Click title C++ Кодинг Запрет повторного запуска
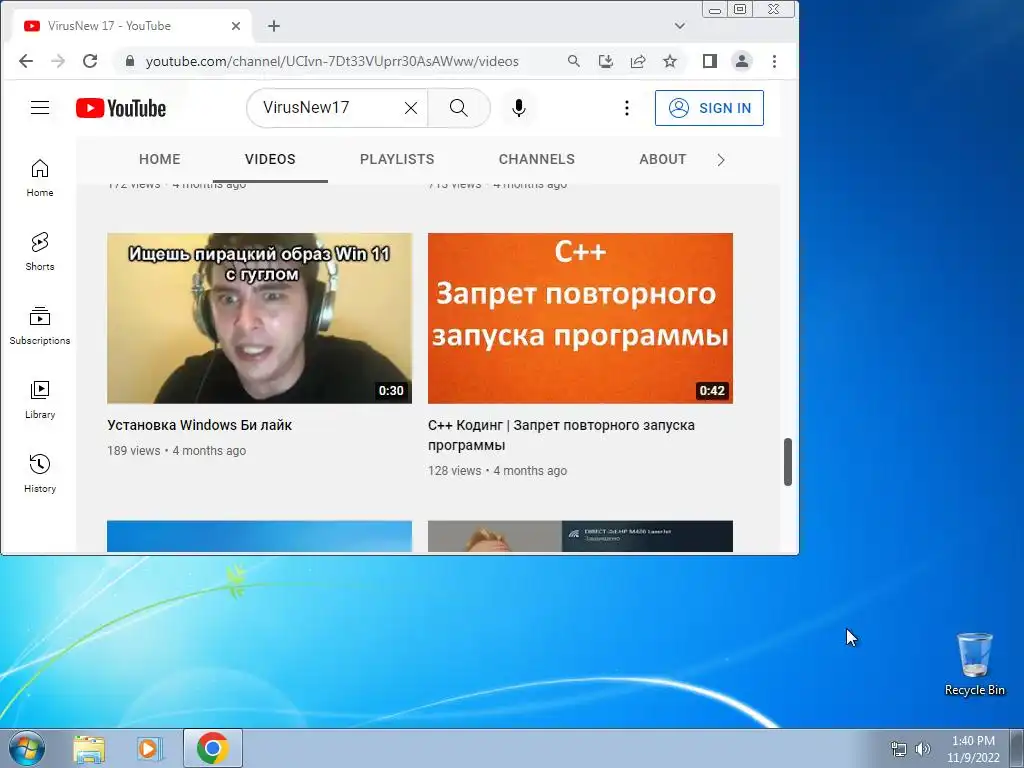1024x768 pixels. pos(561,435)
